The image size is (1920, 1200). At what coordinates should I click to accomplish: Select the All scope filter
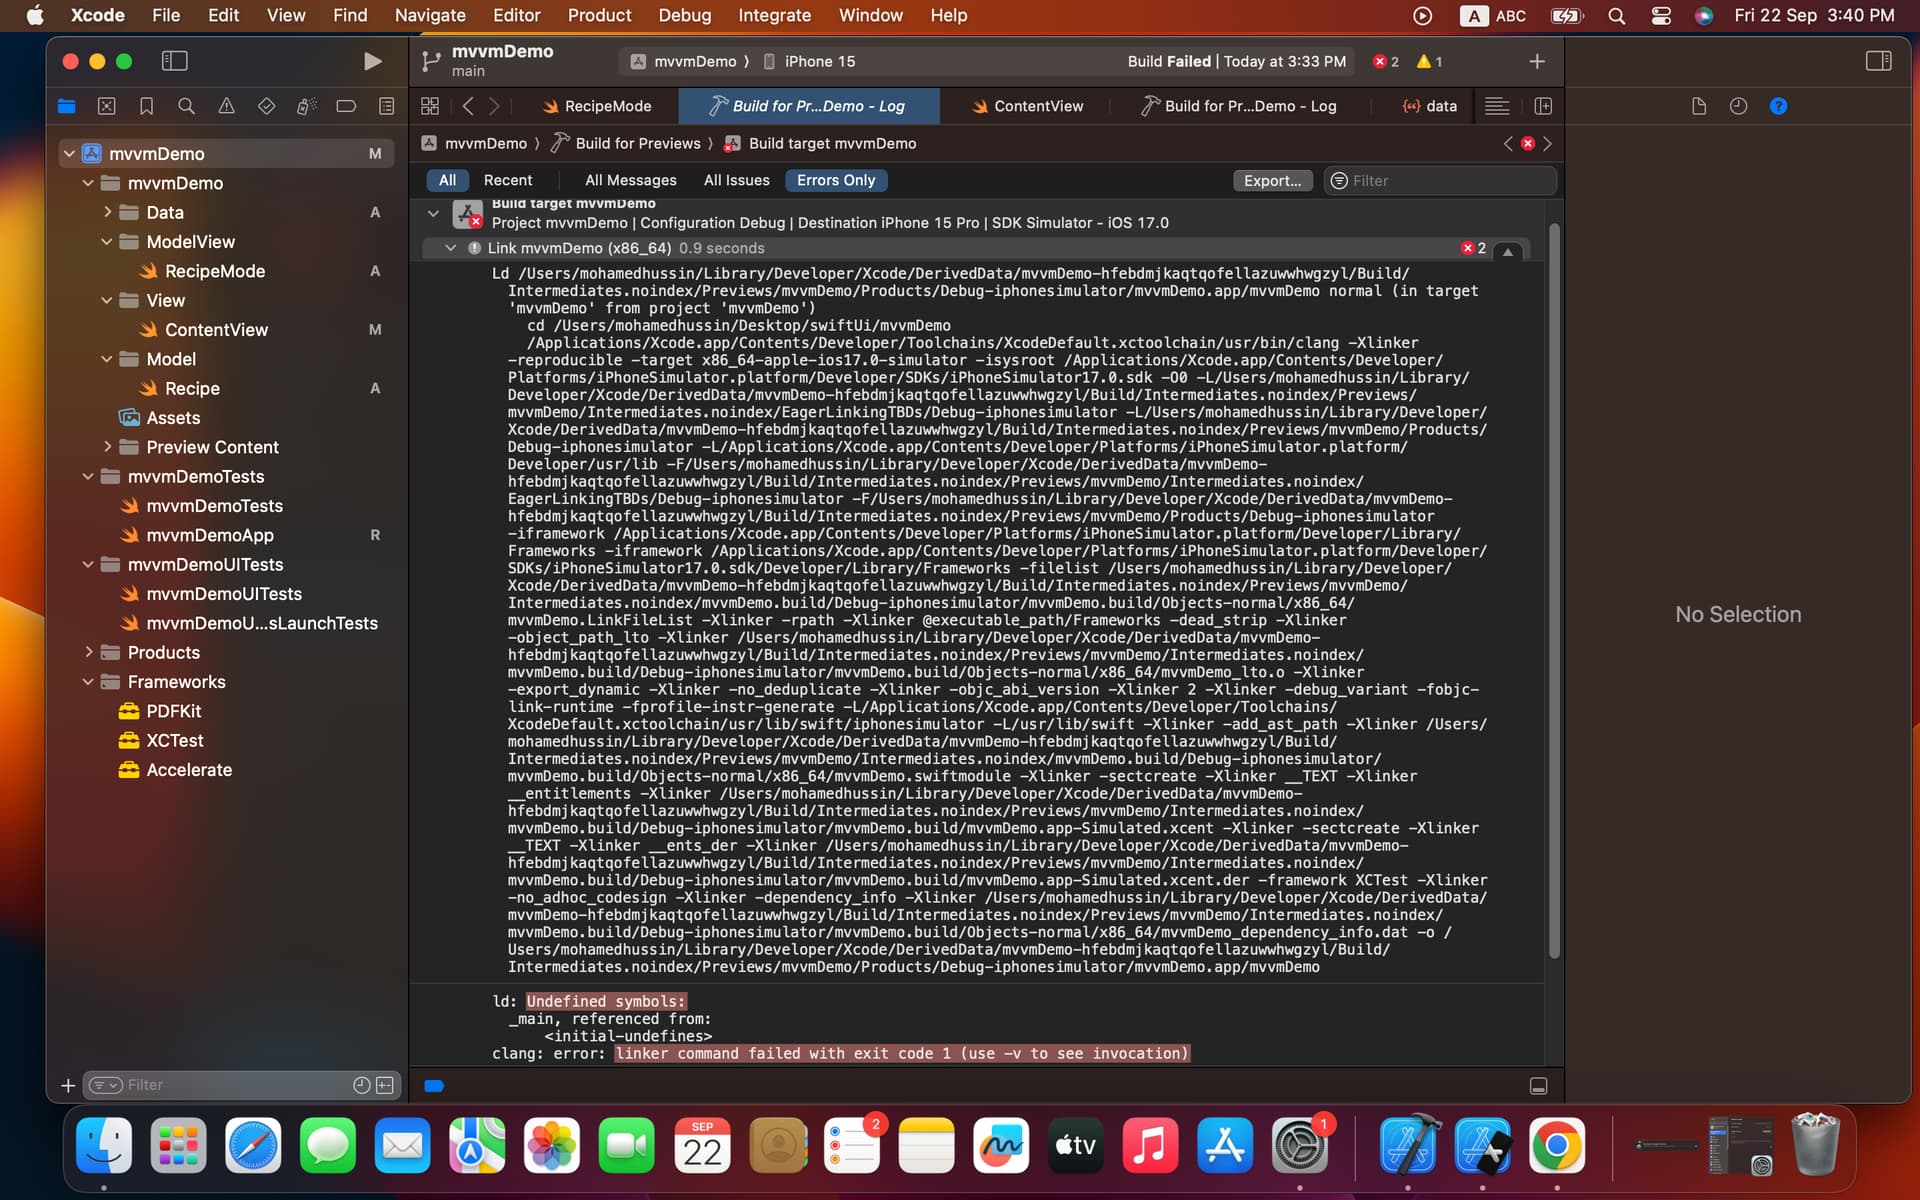click(x=447, y=180)
